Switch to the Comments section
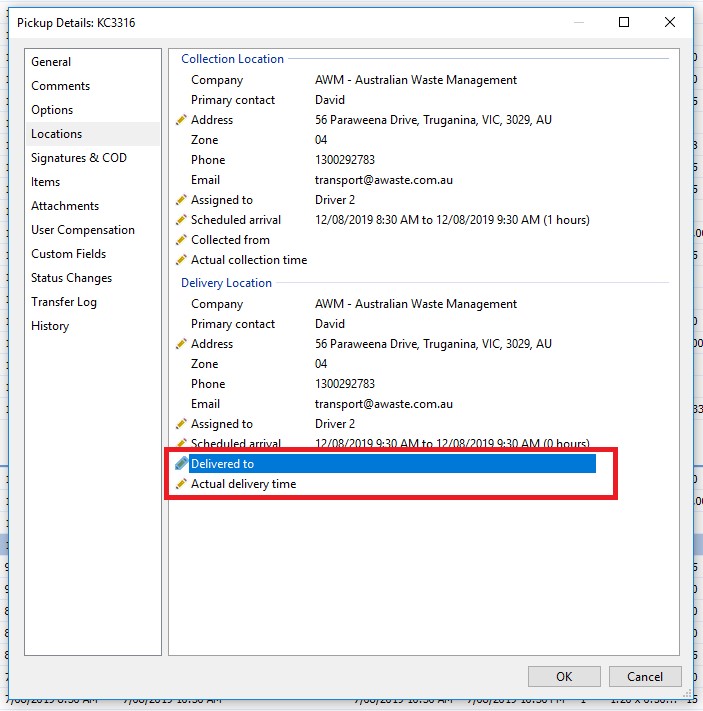 click(x=61, y=86)
